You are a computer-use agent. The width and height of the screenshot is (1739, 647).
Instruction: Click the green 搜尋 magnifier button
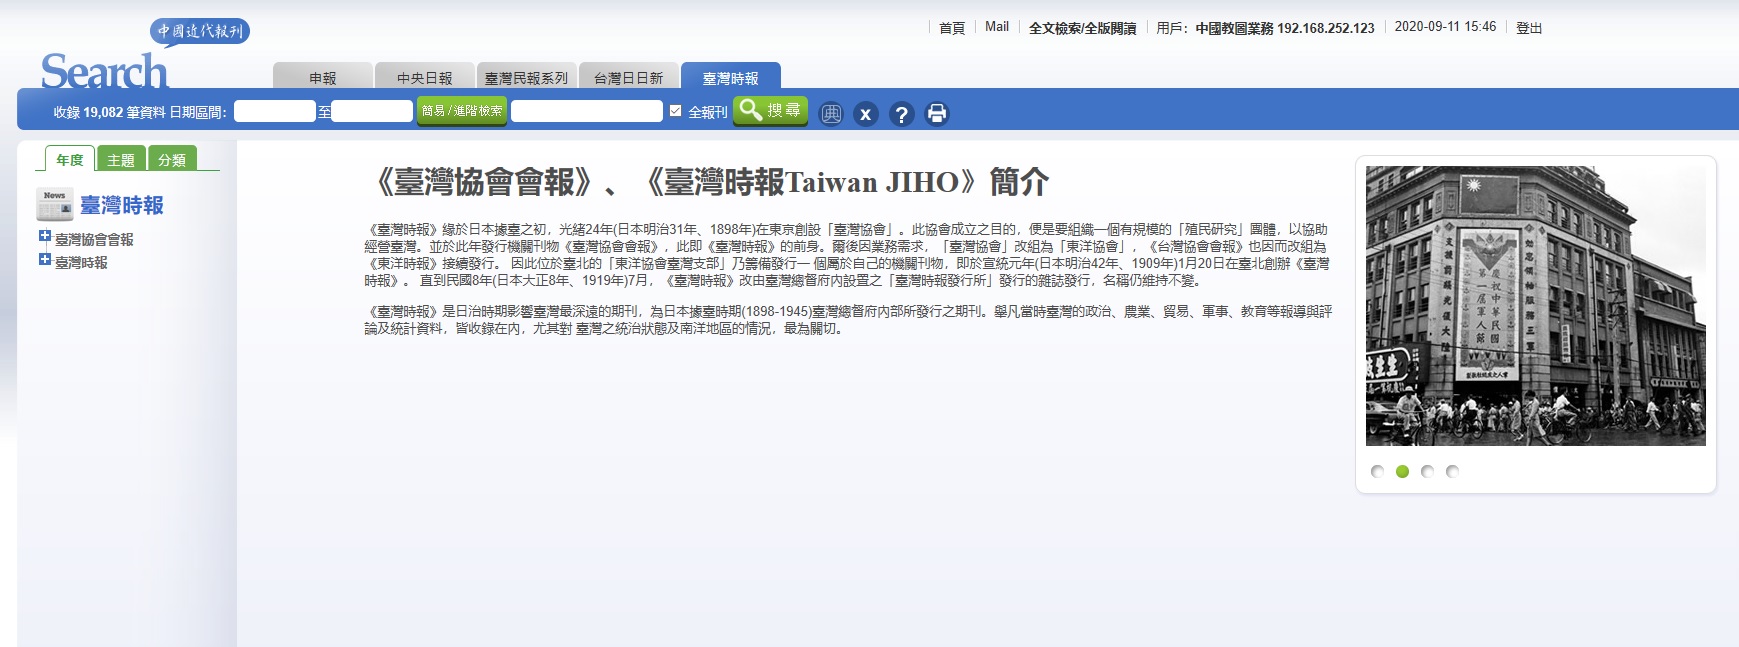point(770,111)
